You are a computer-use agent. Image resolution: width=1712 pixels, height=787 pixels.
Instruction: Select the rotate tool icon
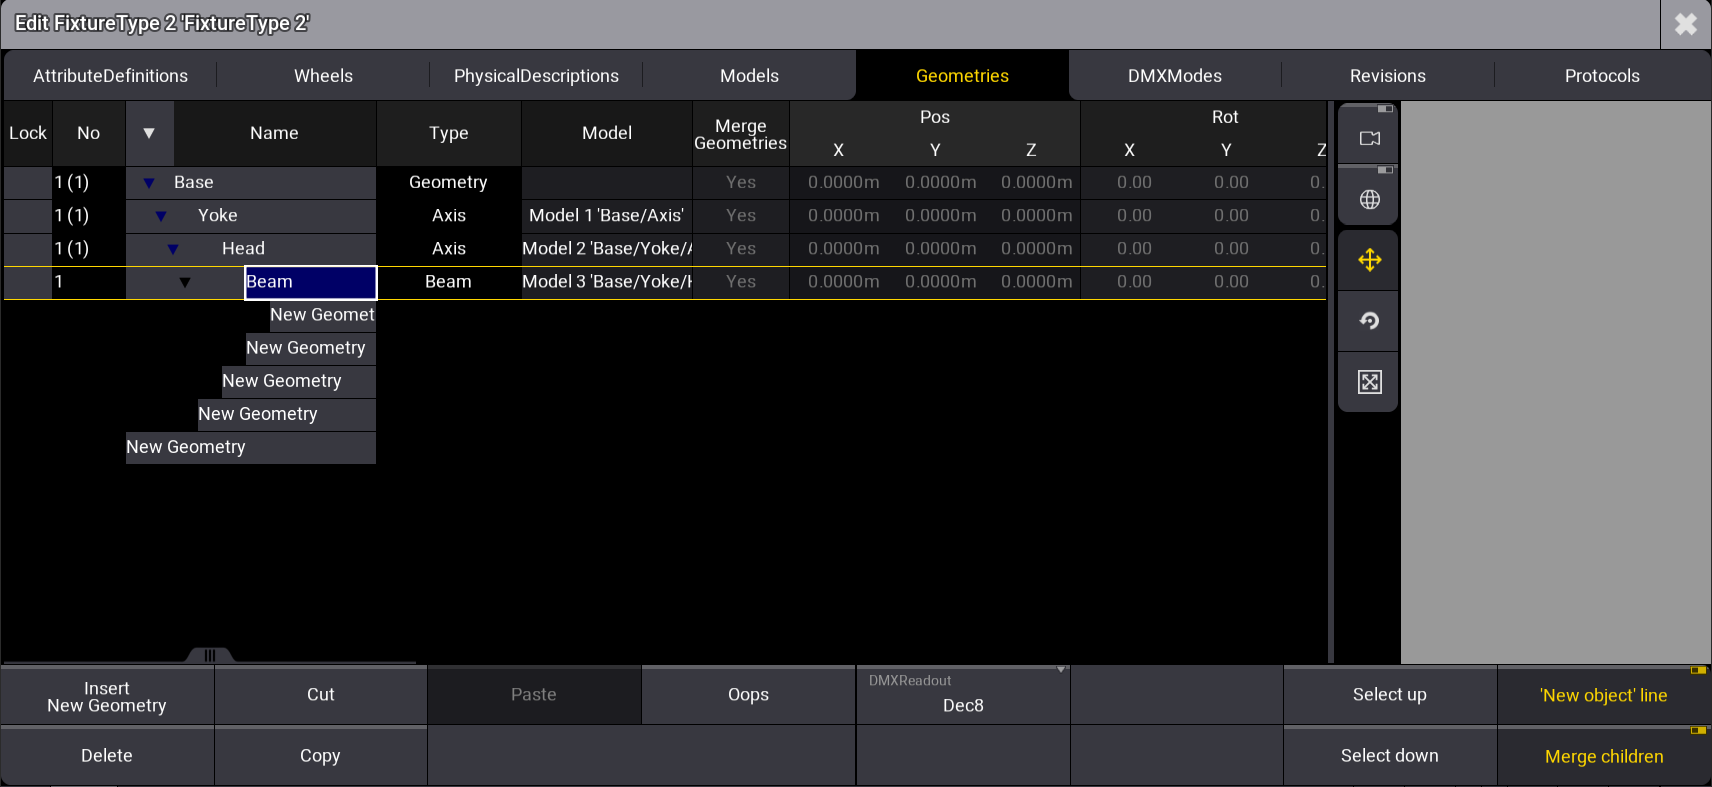point(1369,321)
